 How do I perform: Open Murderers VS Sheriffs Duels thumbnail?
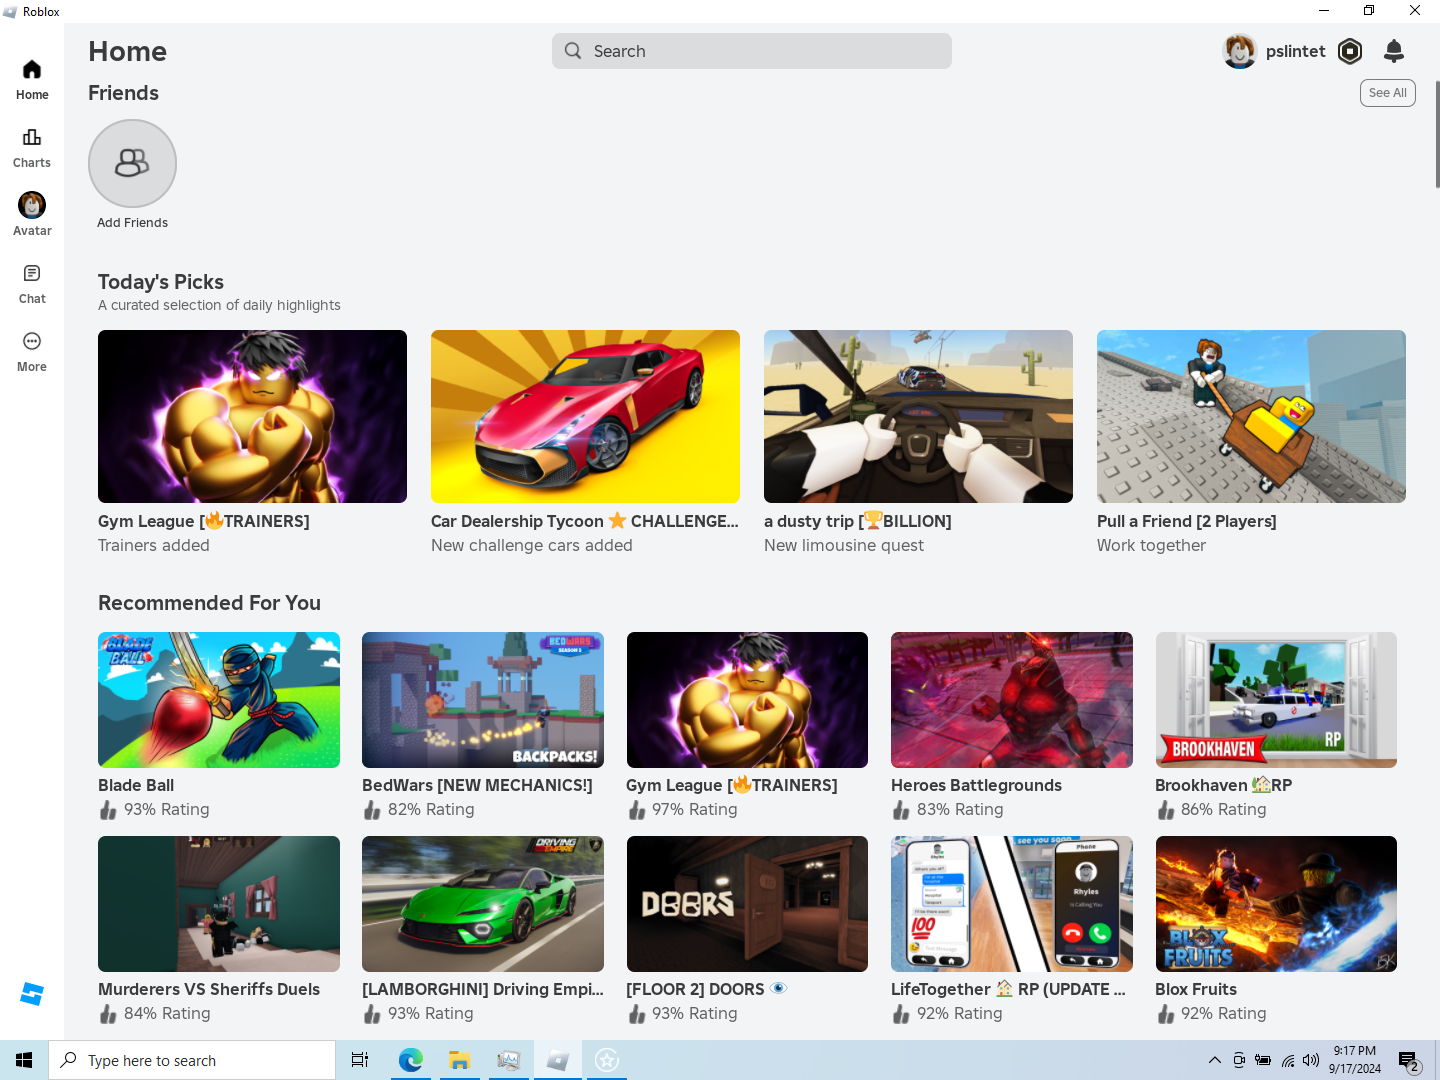coord(219,904)
